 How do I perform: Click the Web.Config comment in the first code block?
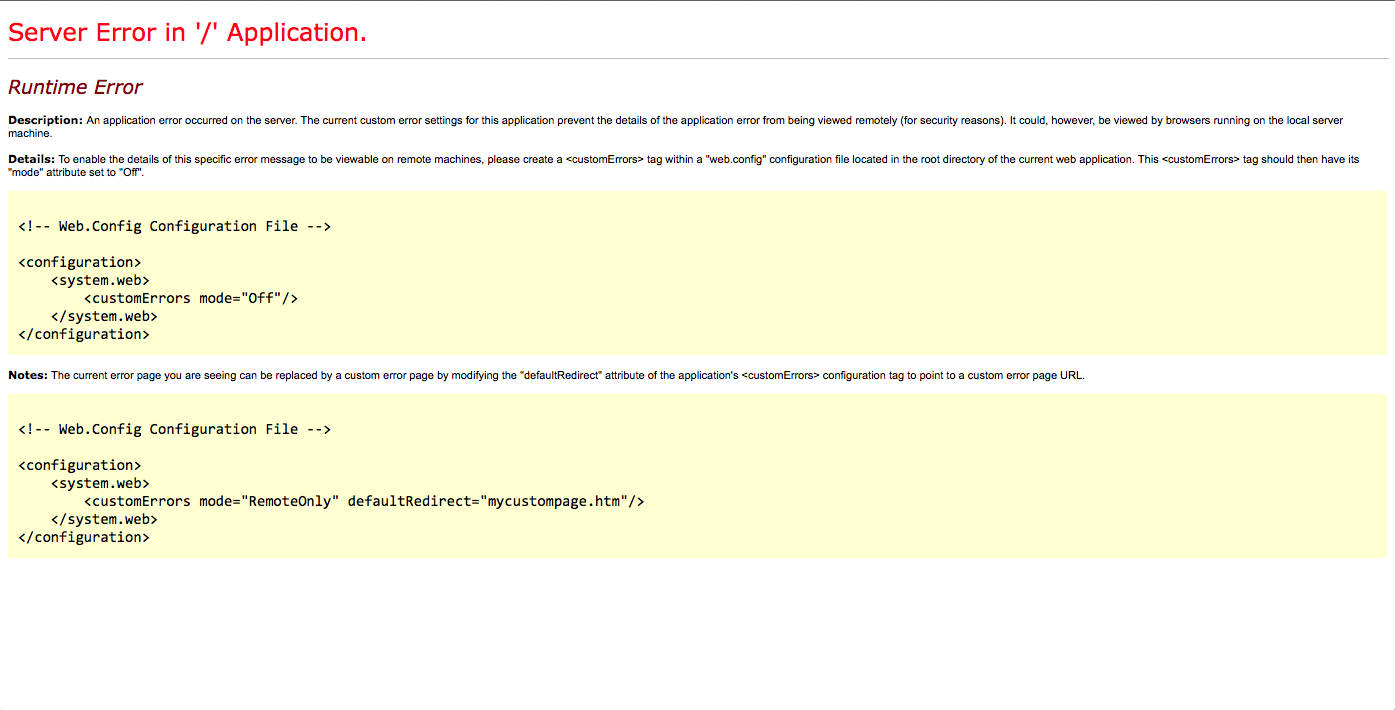(x=174, y=226)
